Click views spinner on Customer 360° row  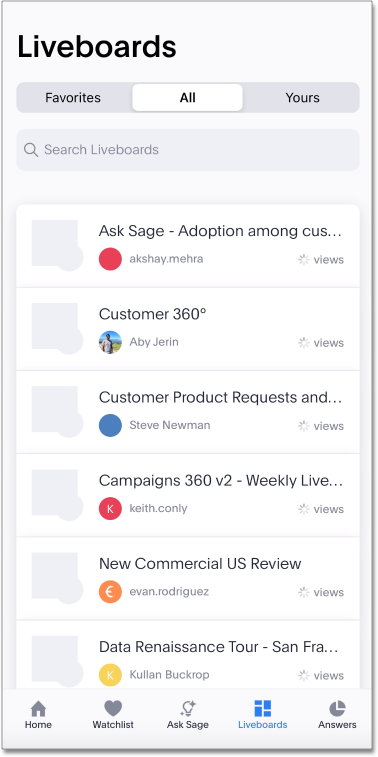(x=304, y=343)
